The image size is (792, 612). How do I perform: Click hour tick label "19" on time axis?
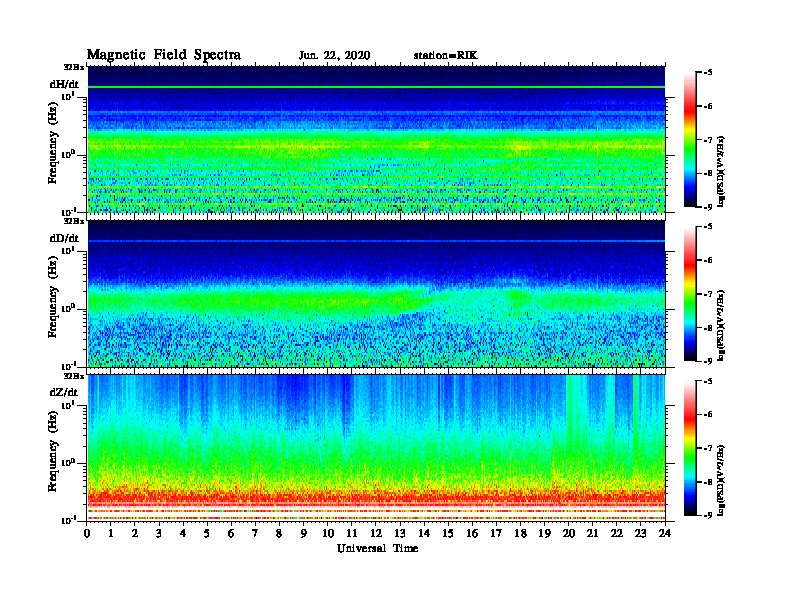point(544,533)
